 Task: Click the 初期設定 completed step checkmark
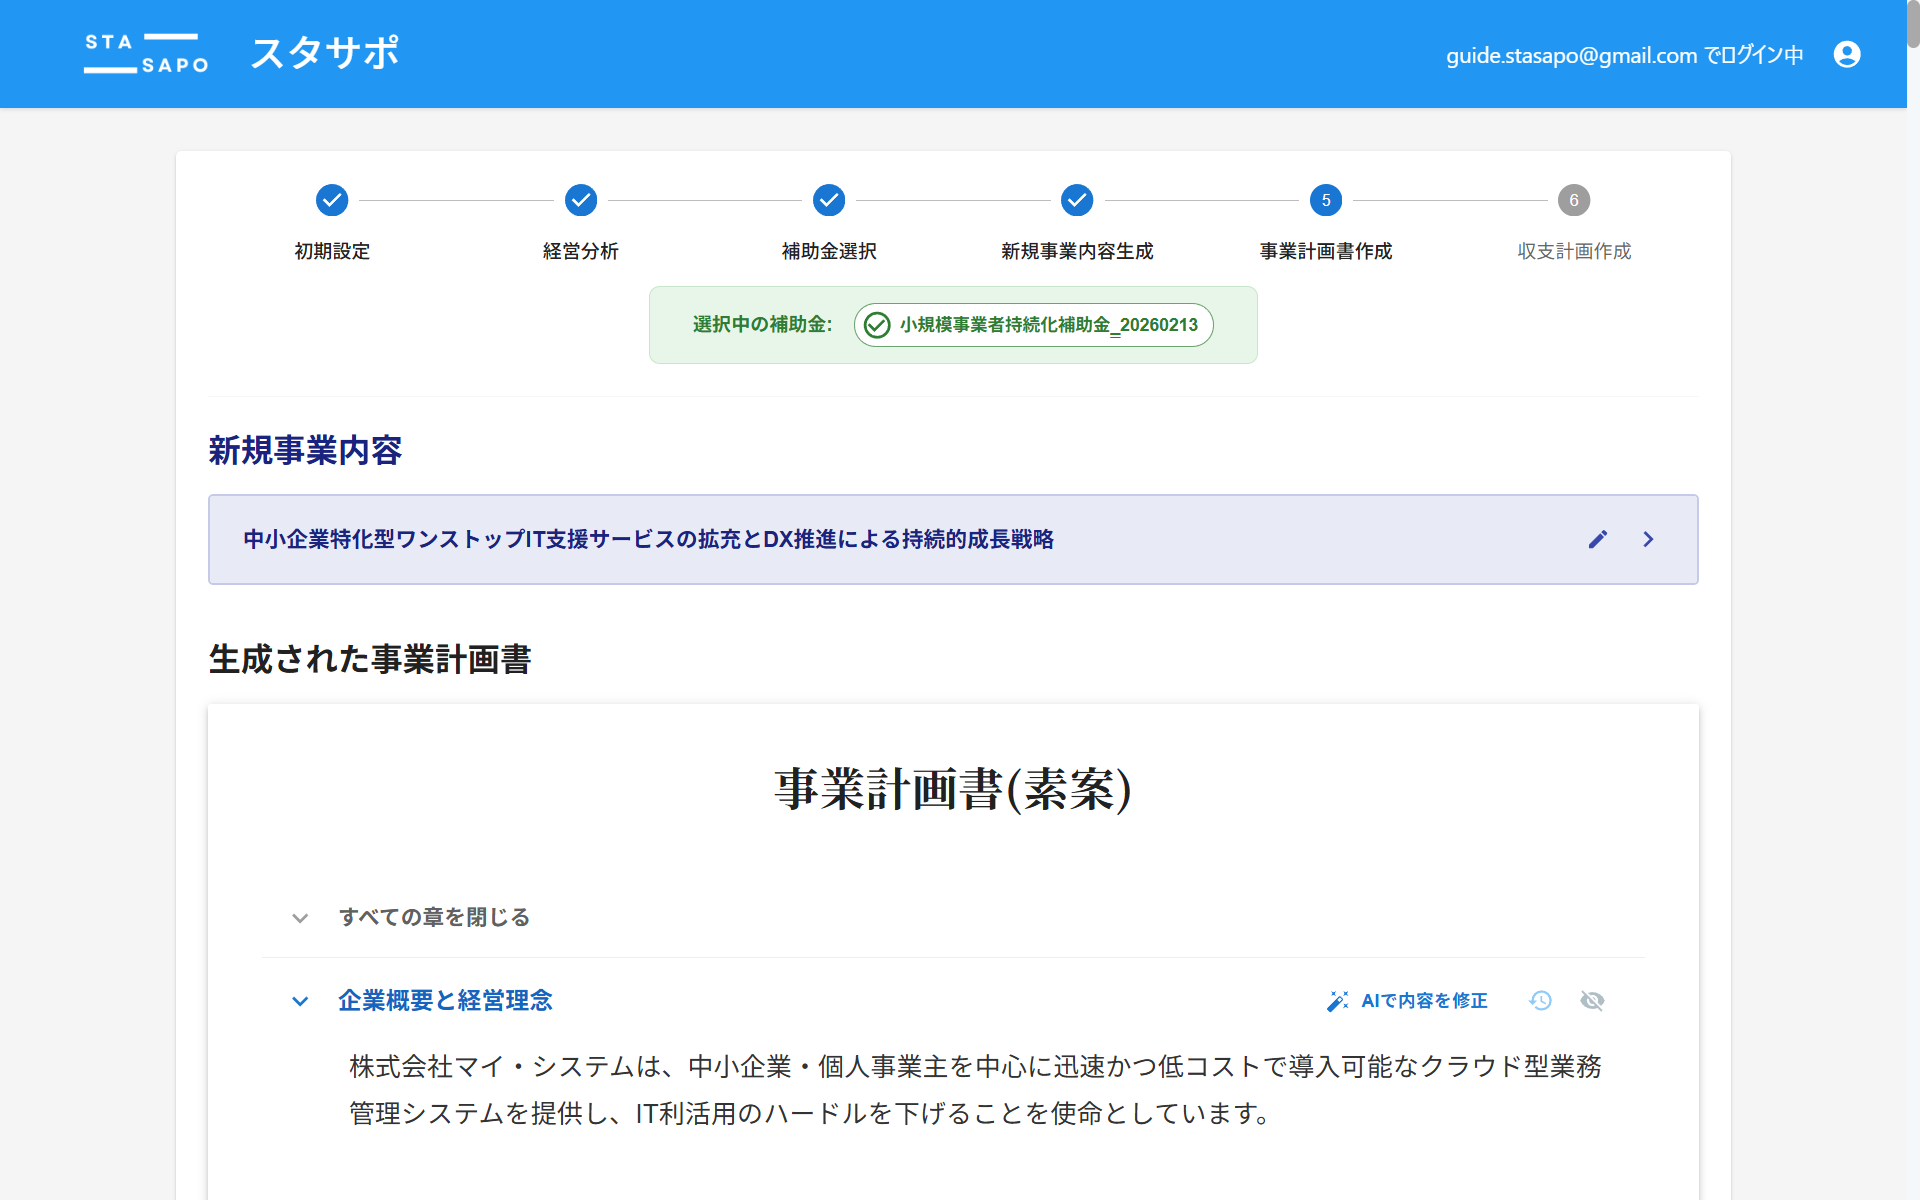click(x=332, y=200)
